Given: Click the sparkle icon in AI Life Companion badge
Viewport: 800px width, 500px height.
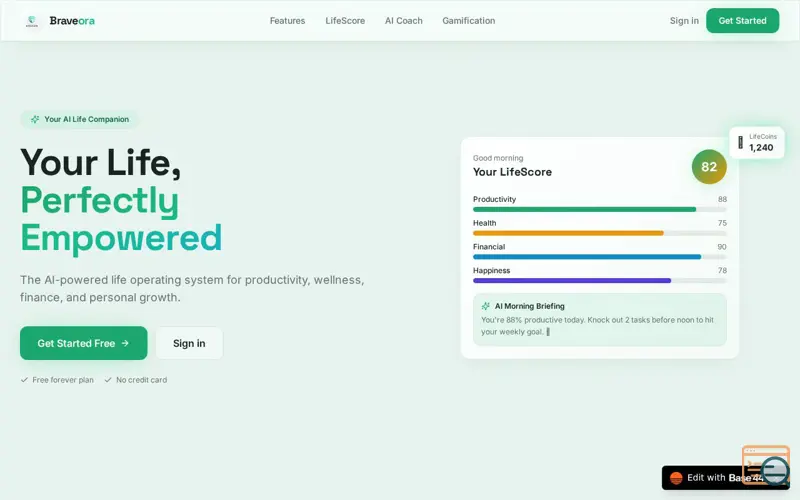Looking at the screenshot, I should pyautogui.click(x=35, y=119).
